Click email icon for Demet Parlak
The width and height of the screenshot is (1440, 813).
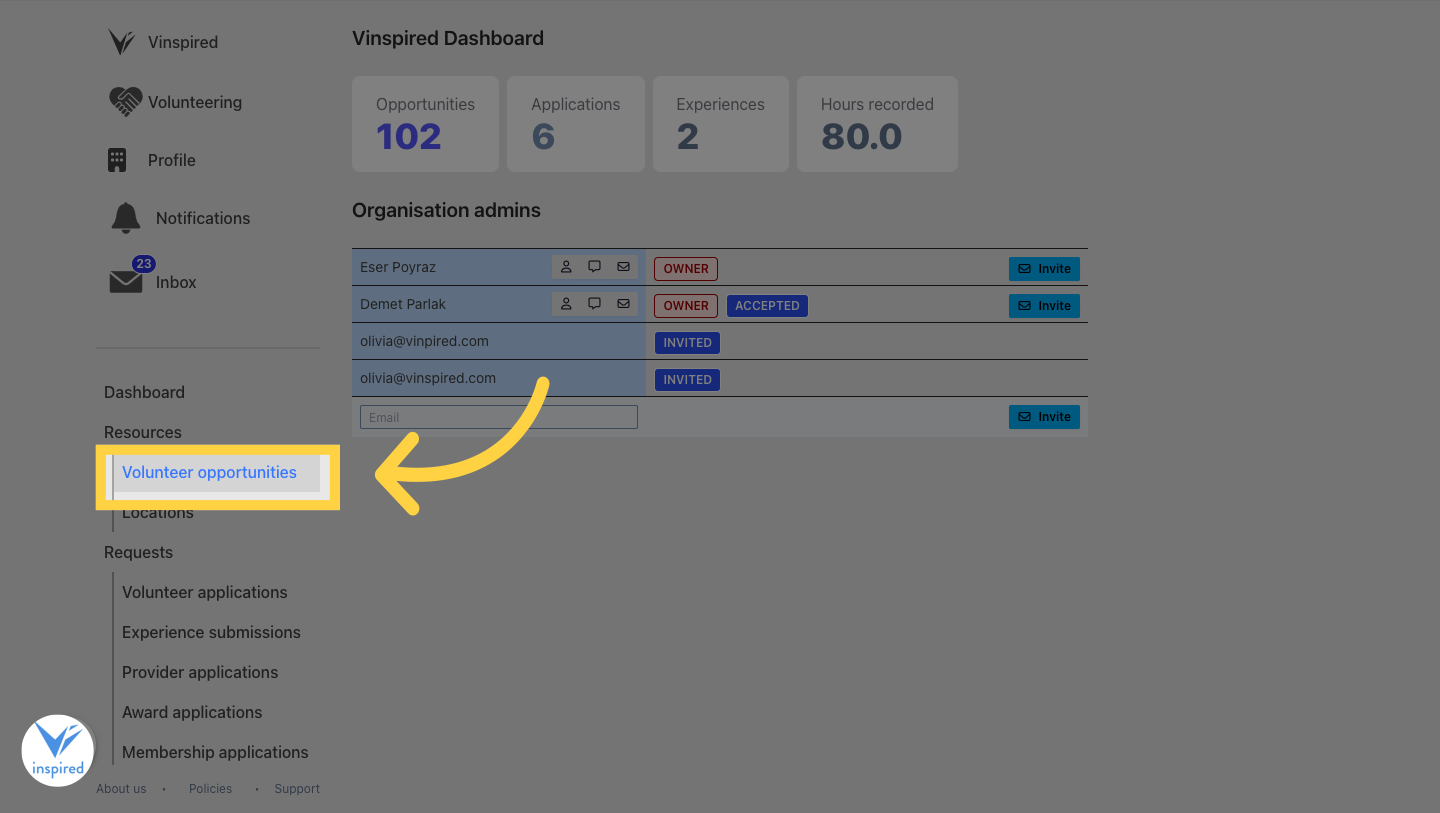pyautogui.click(x=623, y=304)
